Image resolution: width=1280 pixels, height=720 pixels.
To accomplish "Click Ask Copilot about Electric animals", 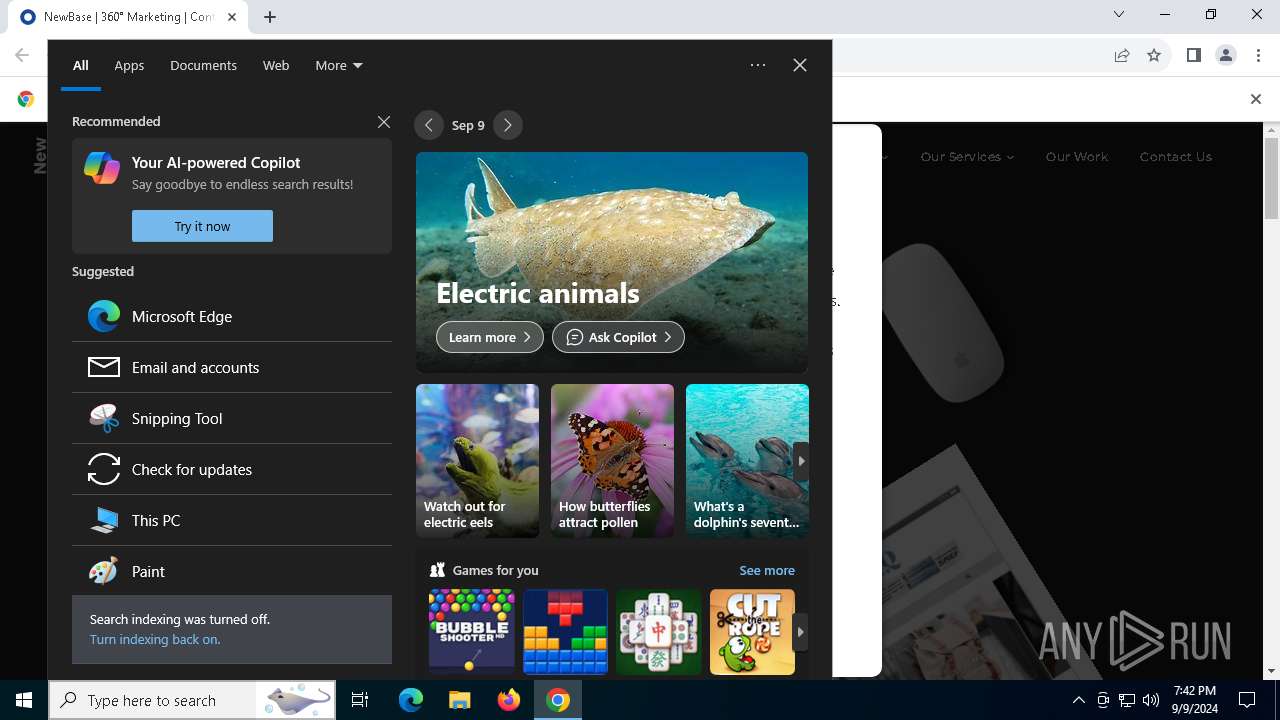I will (x=618, y=337).
